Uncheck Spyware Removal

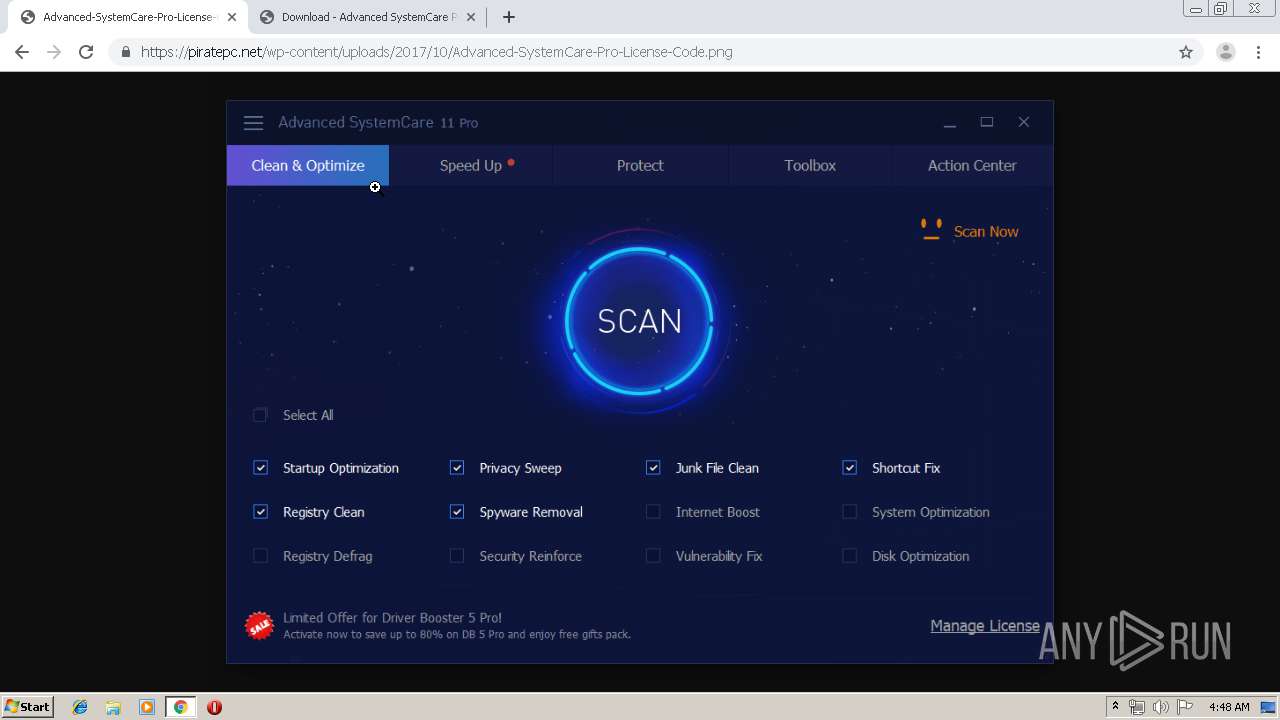[x=457, y=512]
